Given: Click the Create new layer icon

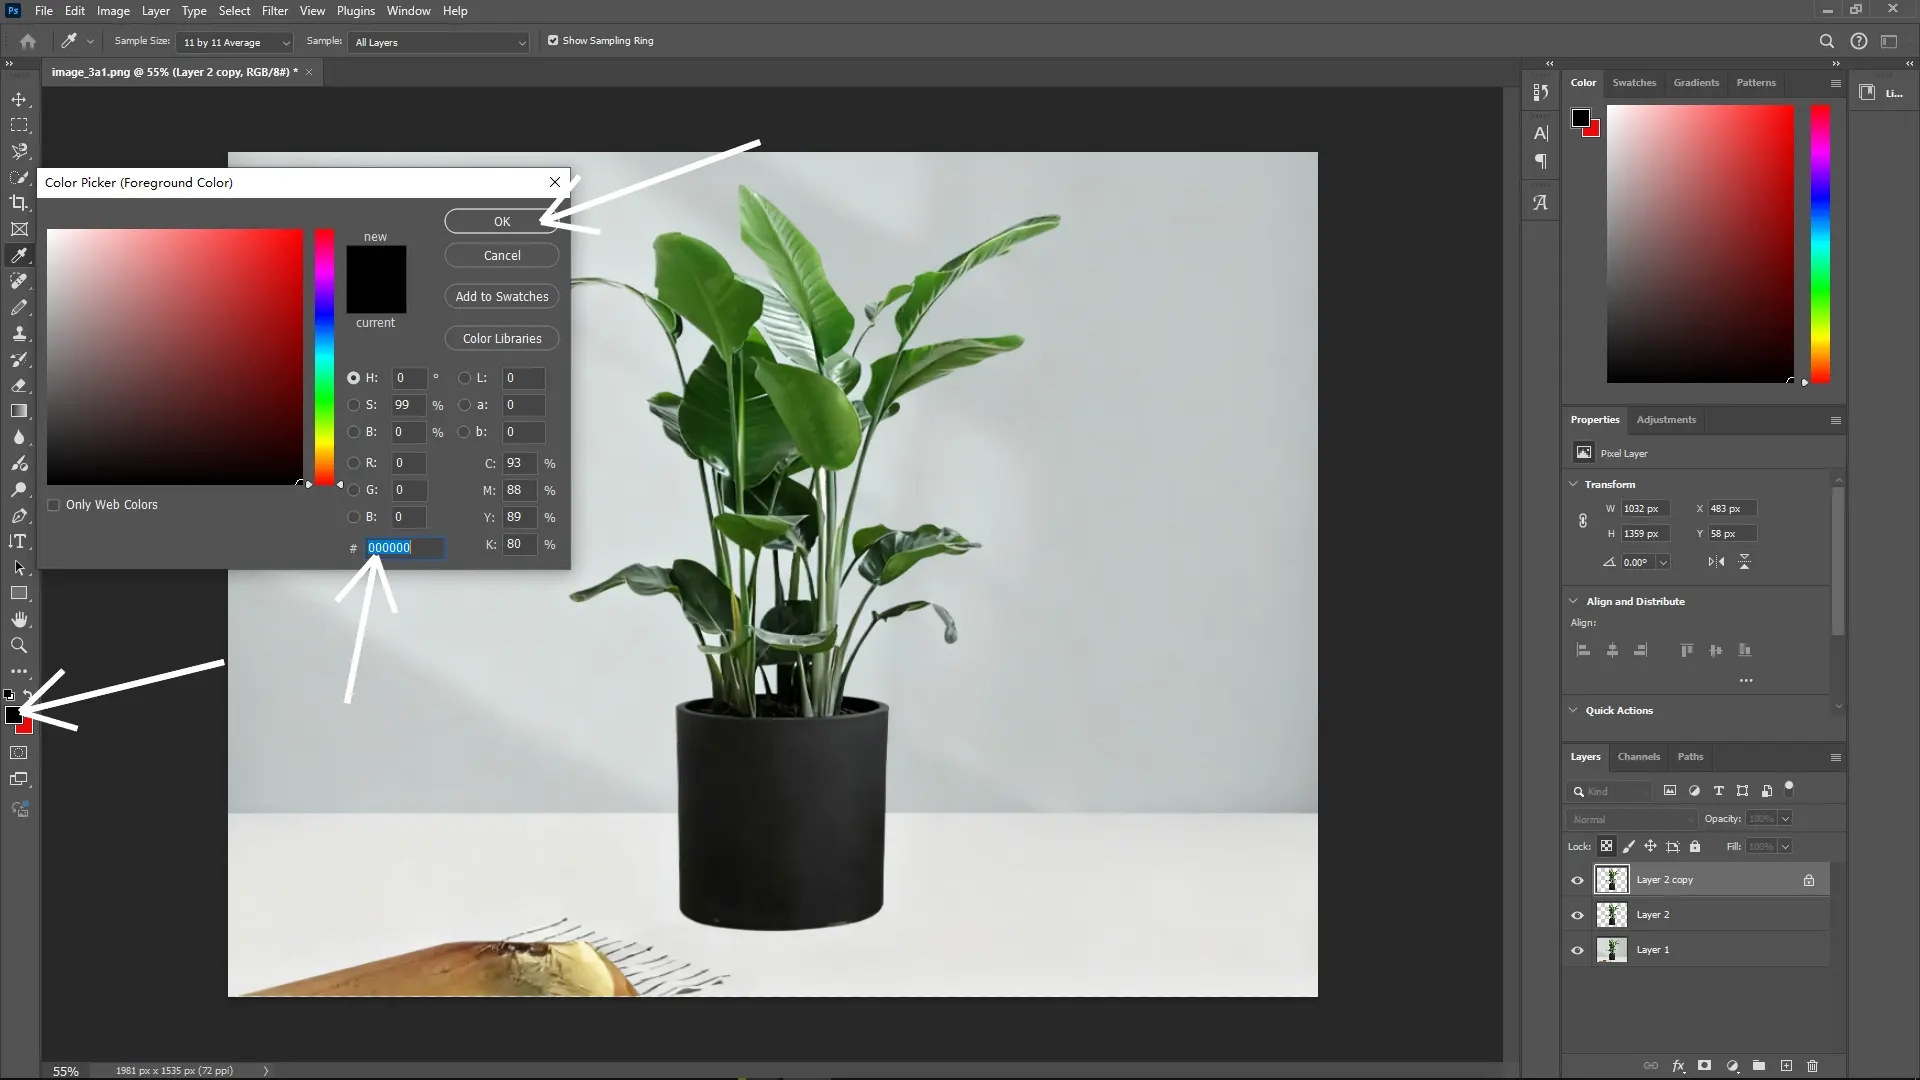Looking at the screenshot, I should 1786,1066.
